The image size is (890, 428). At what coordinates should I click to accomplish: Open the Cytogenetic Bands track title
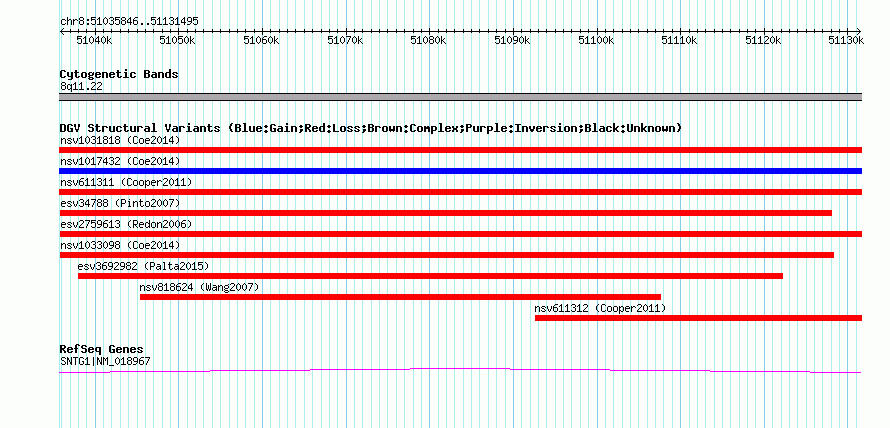(x=119, y=74)
